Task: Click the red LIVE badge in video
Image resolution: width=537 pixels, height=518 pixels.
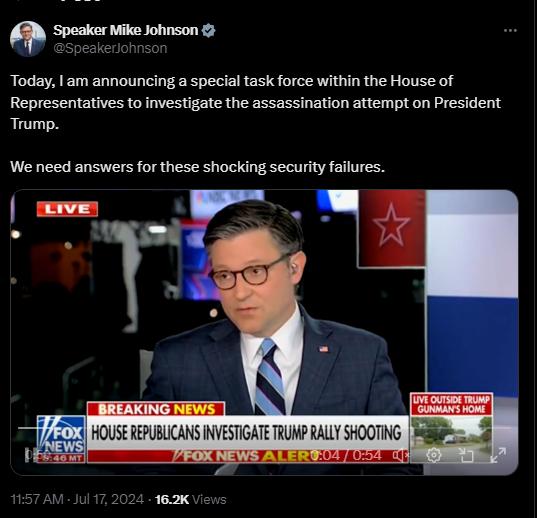Action: [x=67, y=209]
